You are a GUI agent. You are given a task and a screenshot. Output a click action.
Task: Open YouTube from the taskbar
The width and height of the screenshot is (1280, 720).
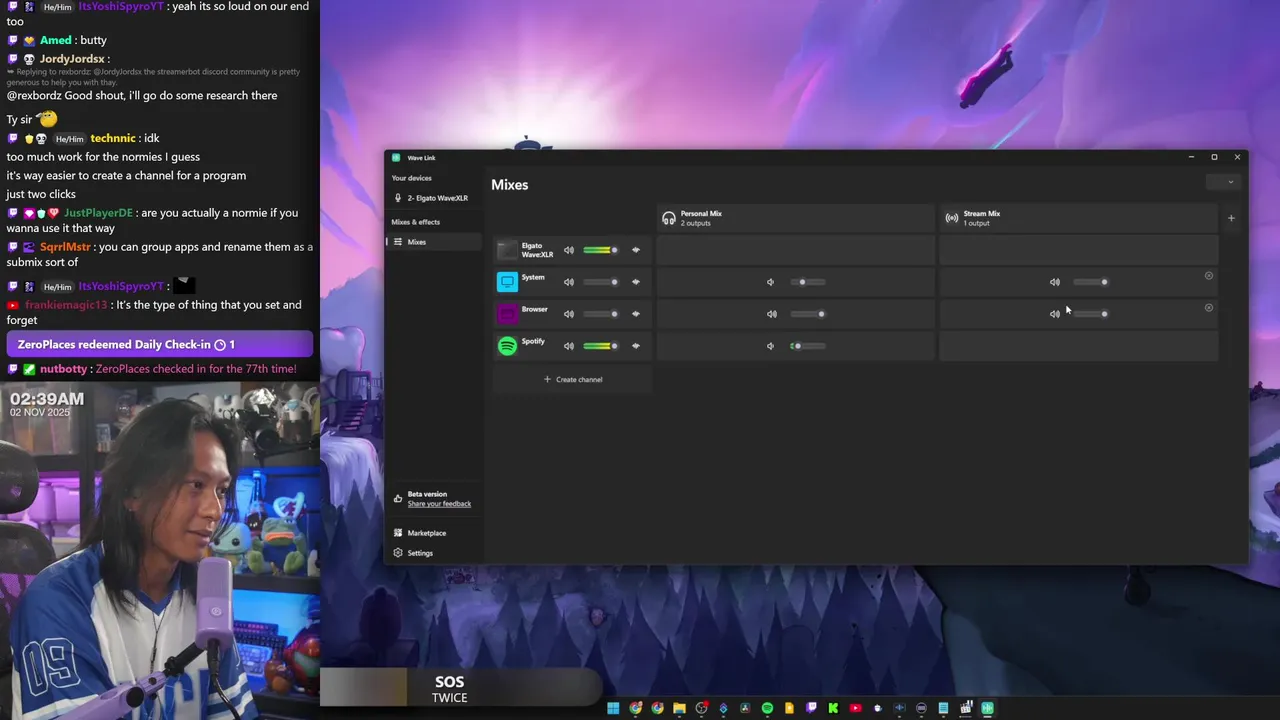855,708
